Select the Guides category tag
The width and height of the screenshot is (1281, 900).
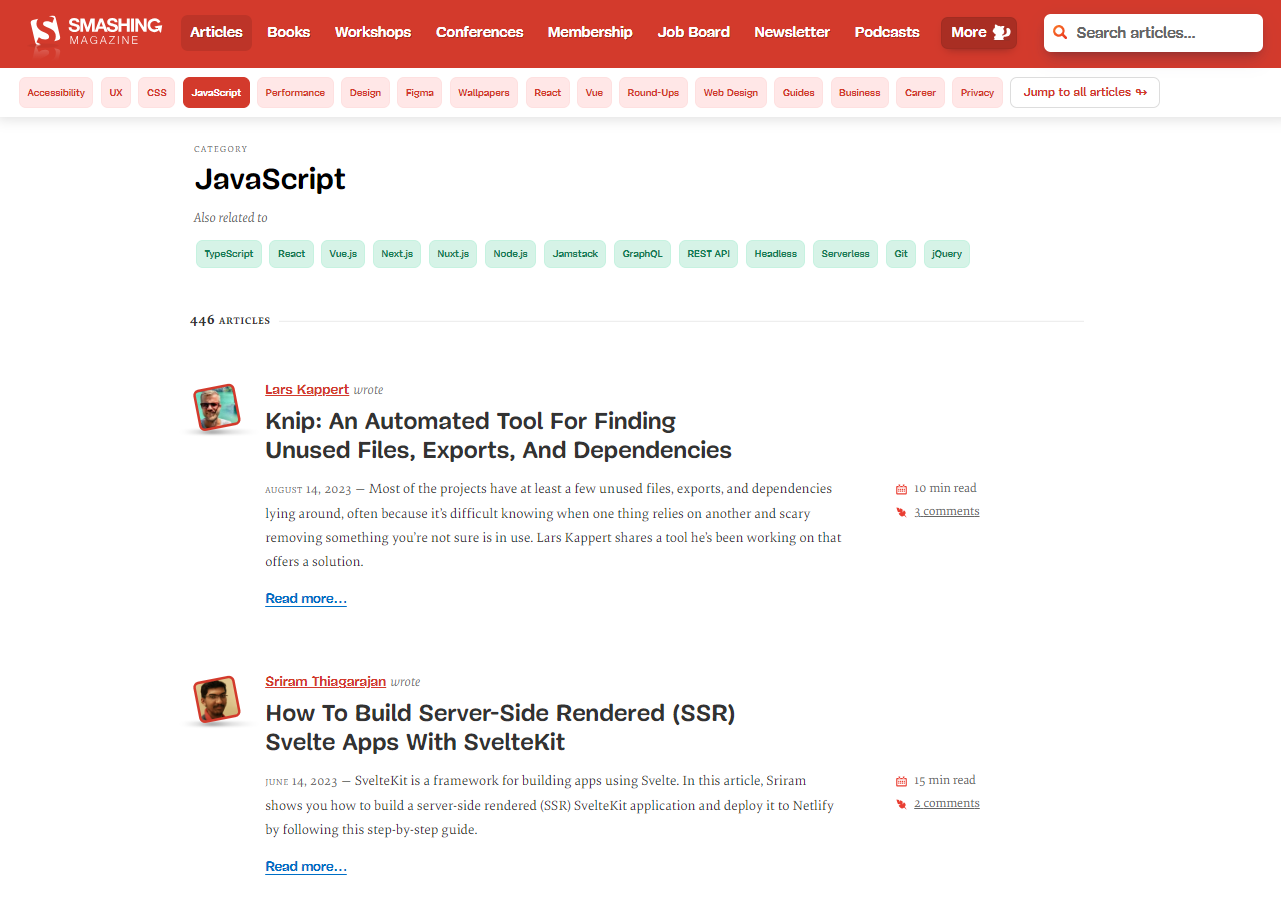tap(799, 93)
